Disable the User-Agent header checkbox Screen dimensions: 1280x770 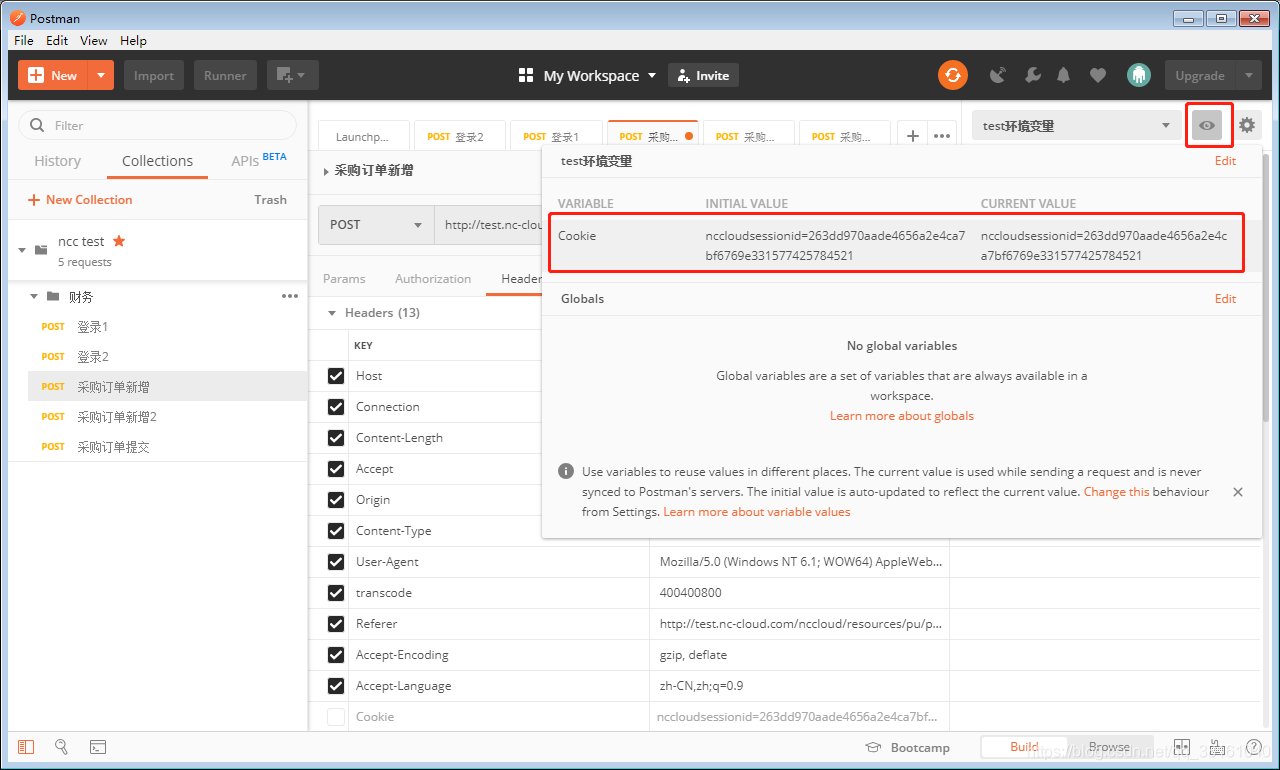[336, 562]
